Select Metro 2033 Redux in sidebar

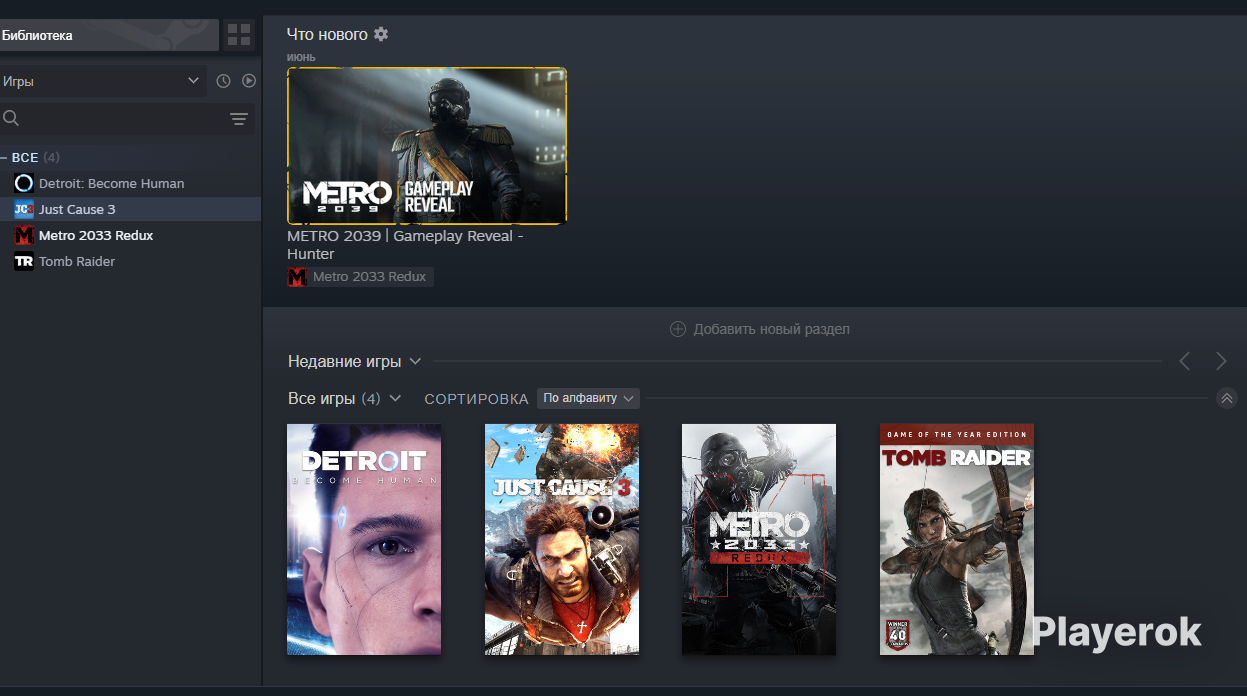point(130,235)
